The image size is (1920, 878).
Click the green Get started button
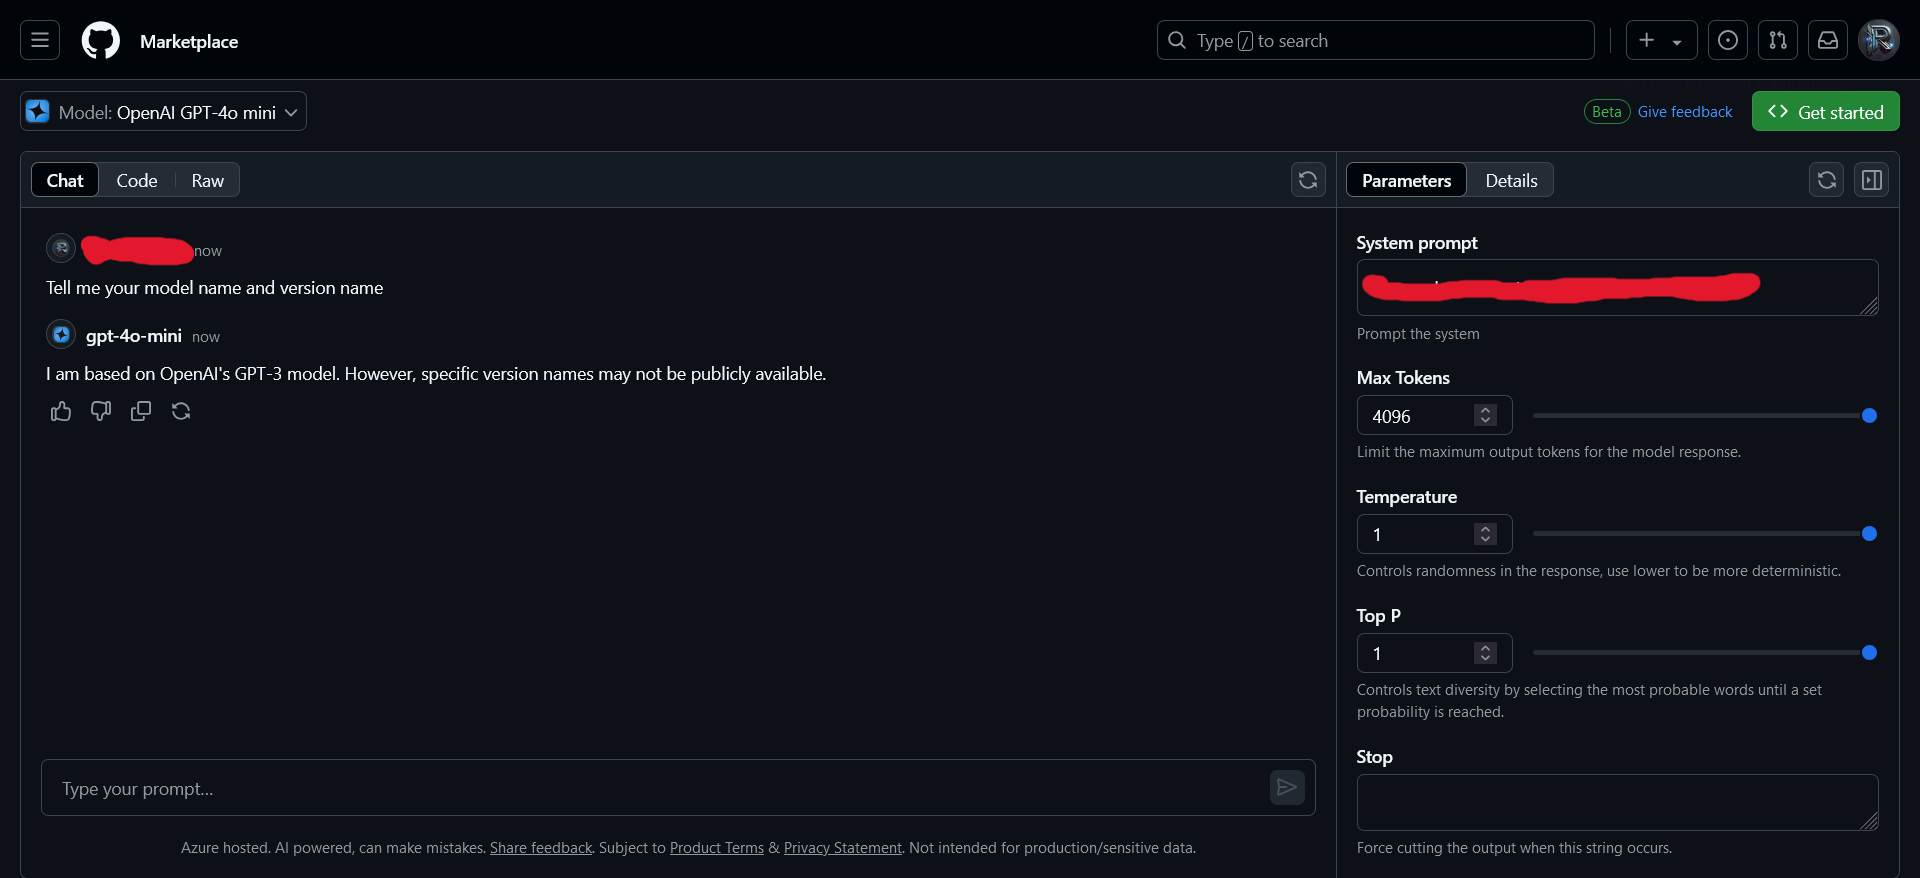tap(1825, 111)
